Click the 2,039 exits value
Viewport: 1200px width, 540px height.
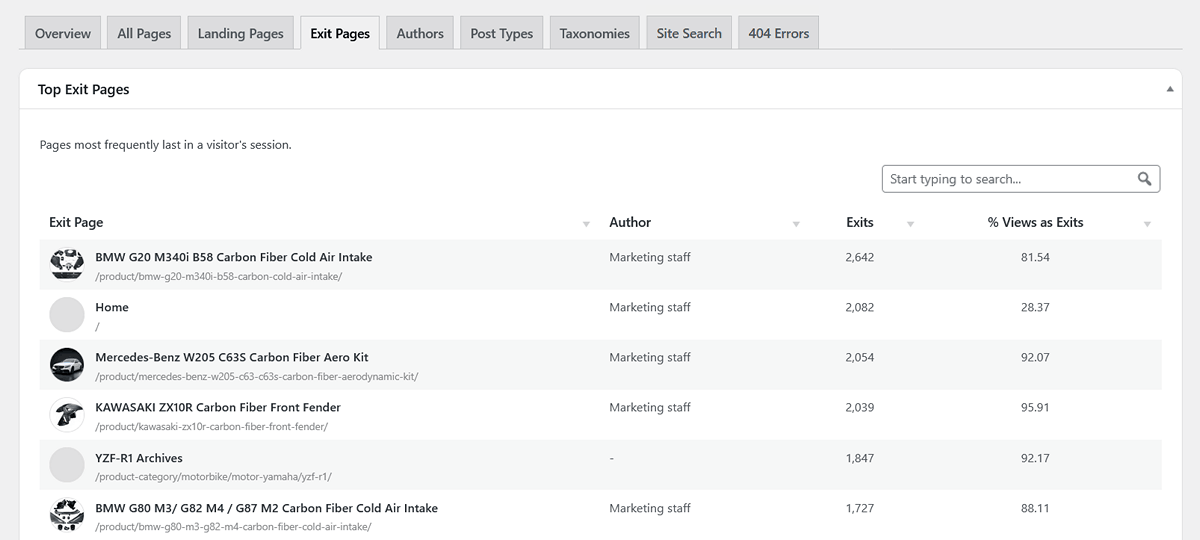coord(859,407)
